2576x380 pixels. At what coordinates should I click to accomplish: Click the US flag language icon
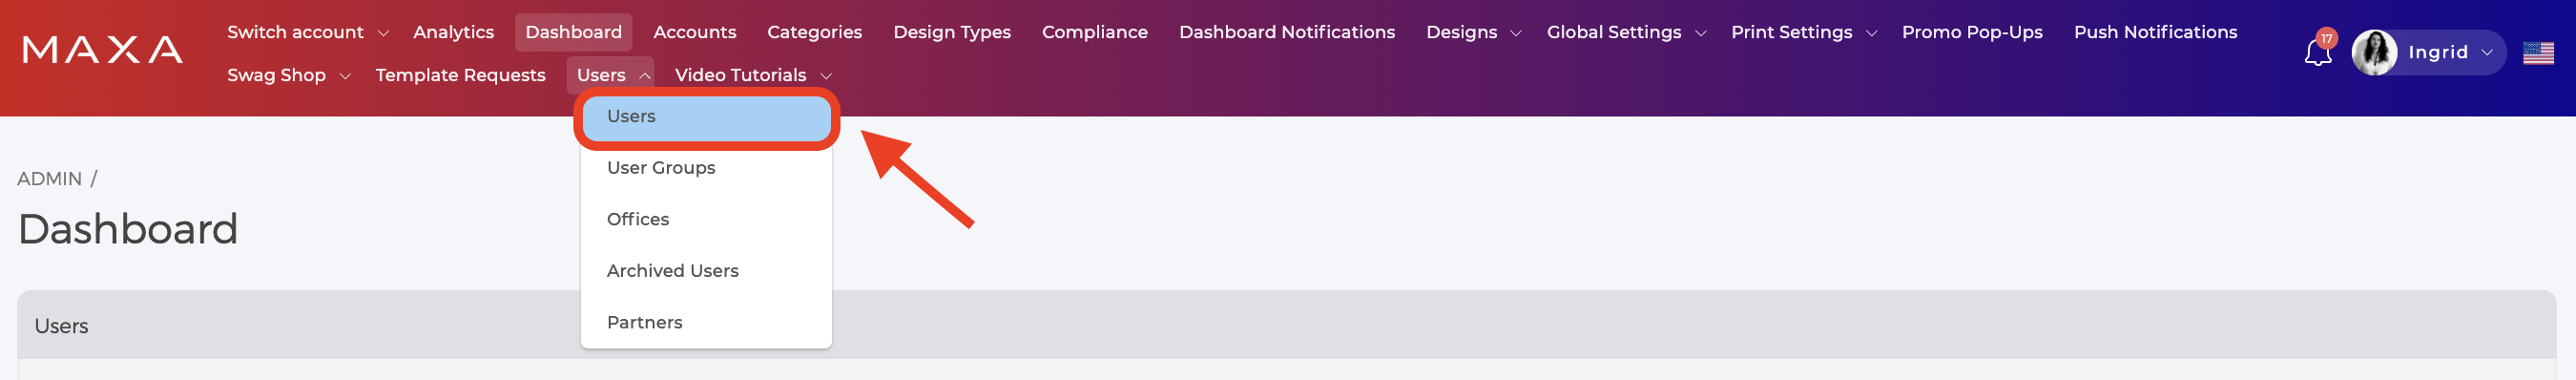click(2537, 53)
